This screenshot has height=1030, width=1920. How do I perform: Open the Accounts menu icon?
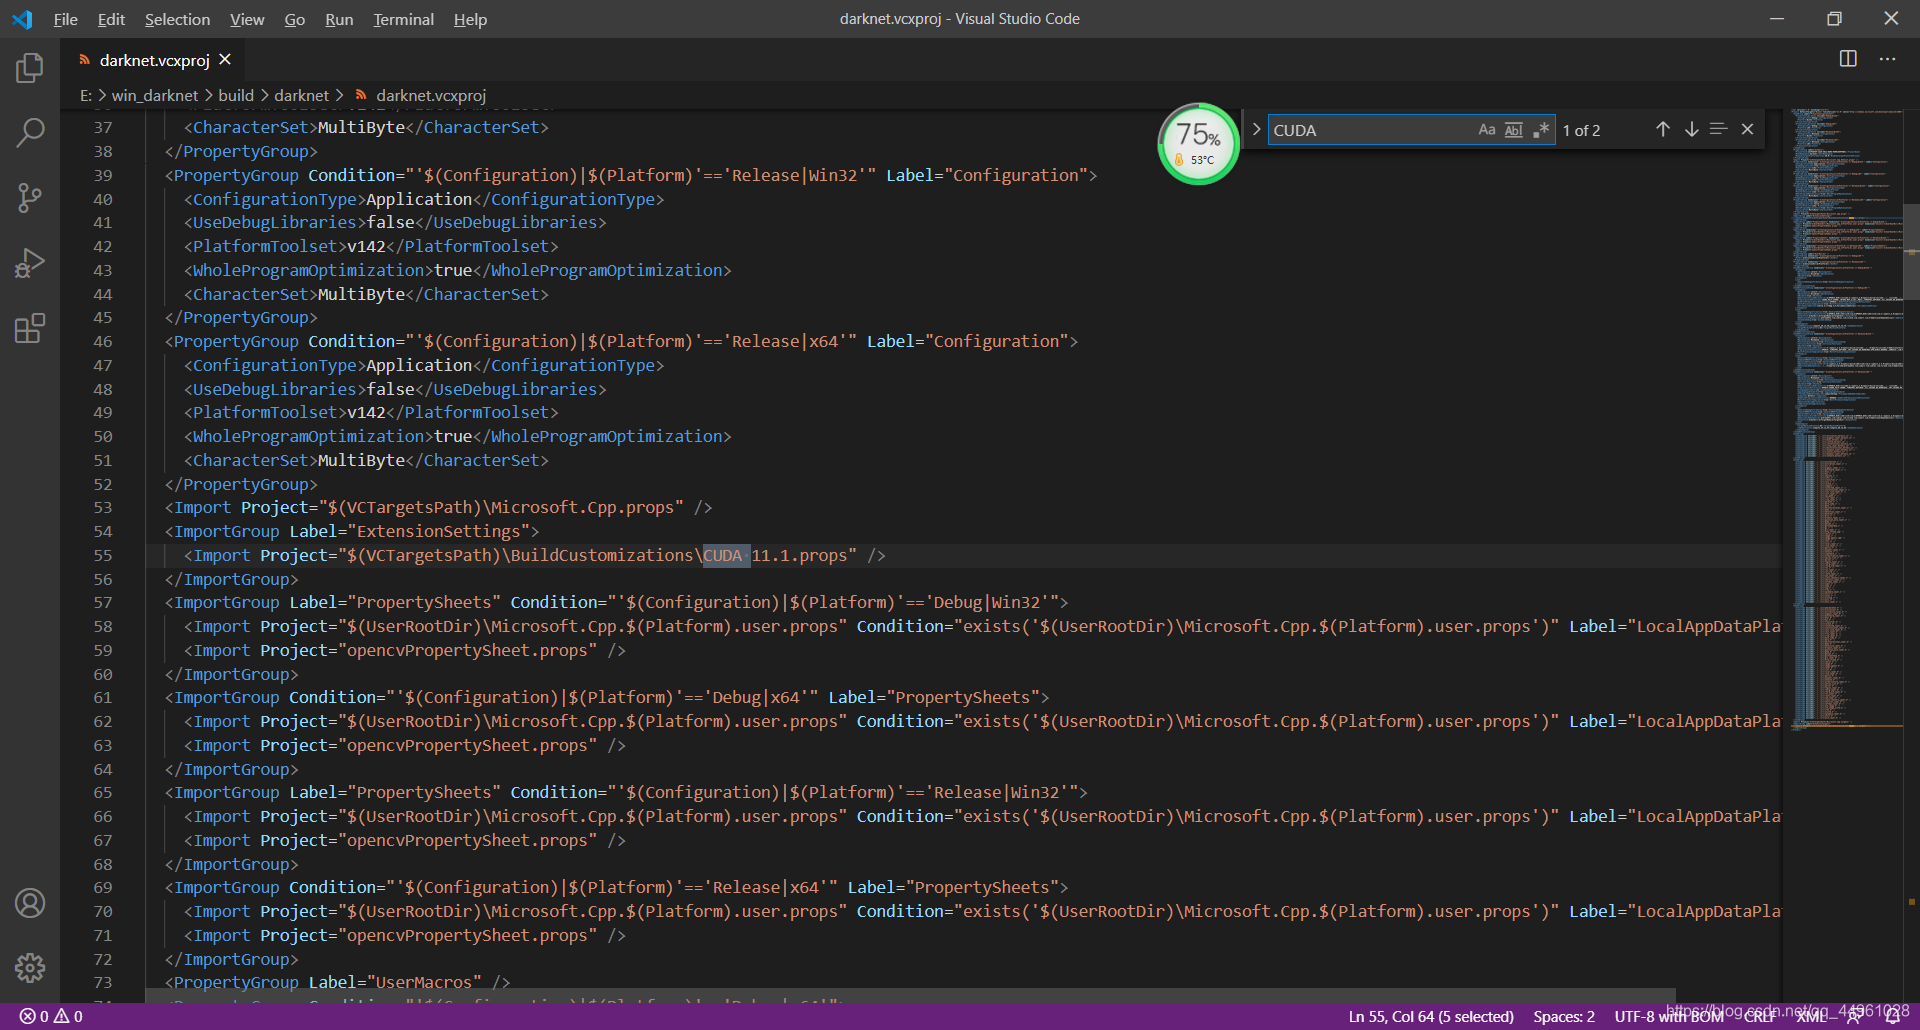click(x=30, y=903)
